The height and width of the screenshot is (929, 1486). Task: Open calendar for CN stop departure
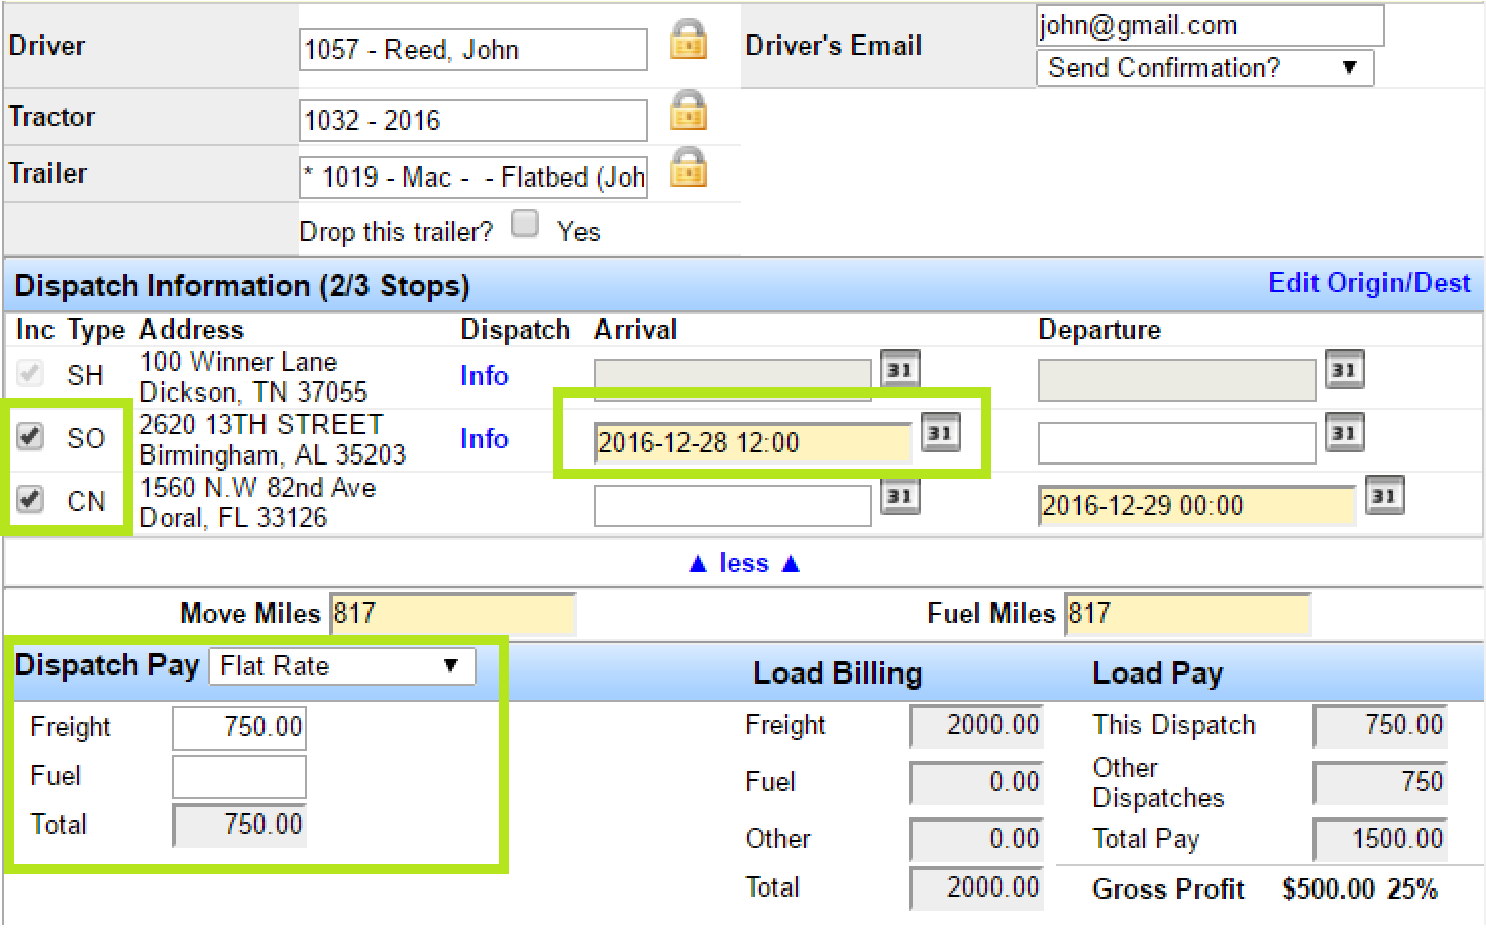coord(1384,495)
